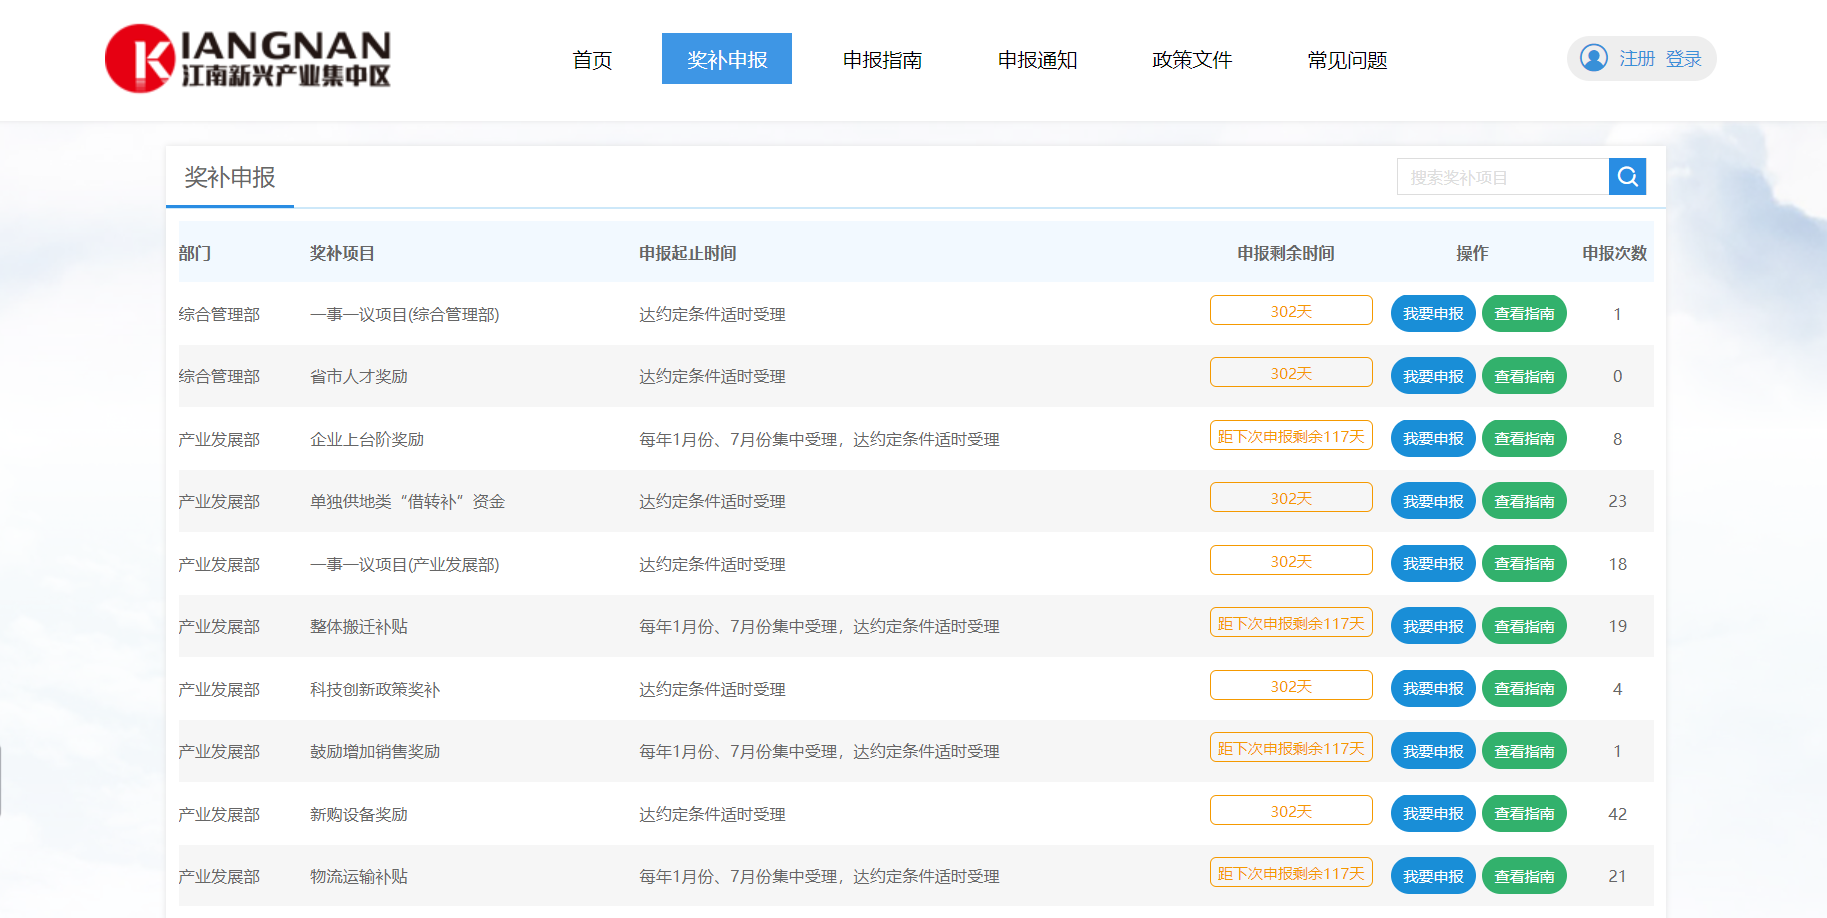This screenshot has width=1827, height=918.
Task: Click the 申报起止时间 column header
Action: click(688, 253)
